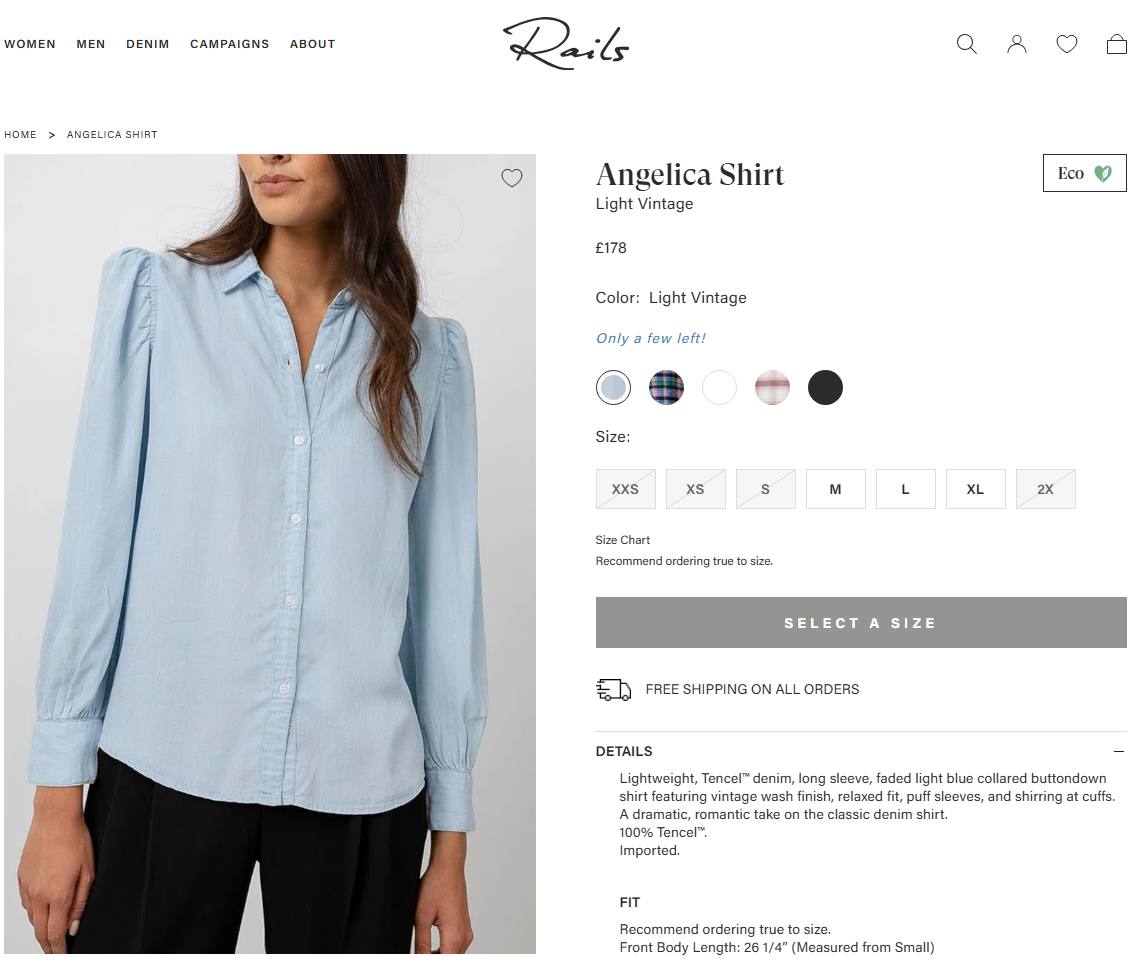The image size is (1142, 959).
Task: Choose the black color swatch
Action: [825, 387]
